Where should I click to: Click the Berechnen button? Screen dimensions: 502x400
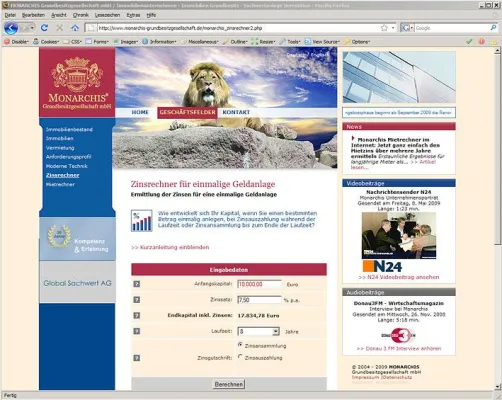coord(229,384)
